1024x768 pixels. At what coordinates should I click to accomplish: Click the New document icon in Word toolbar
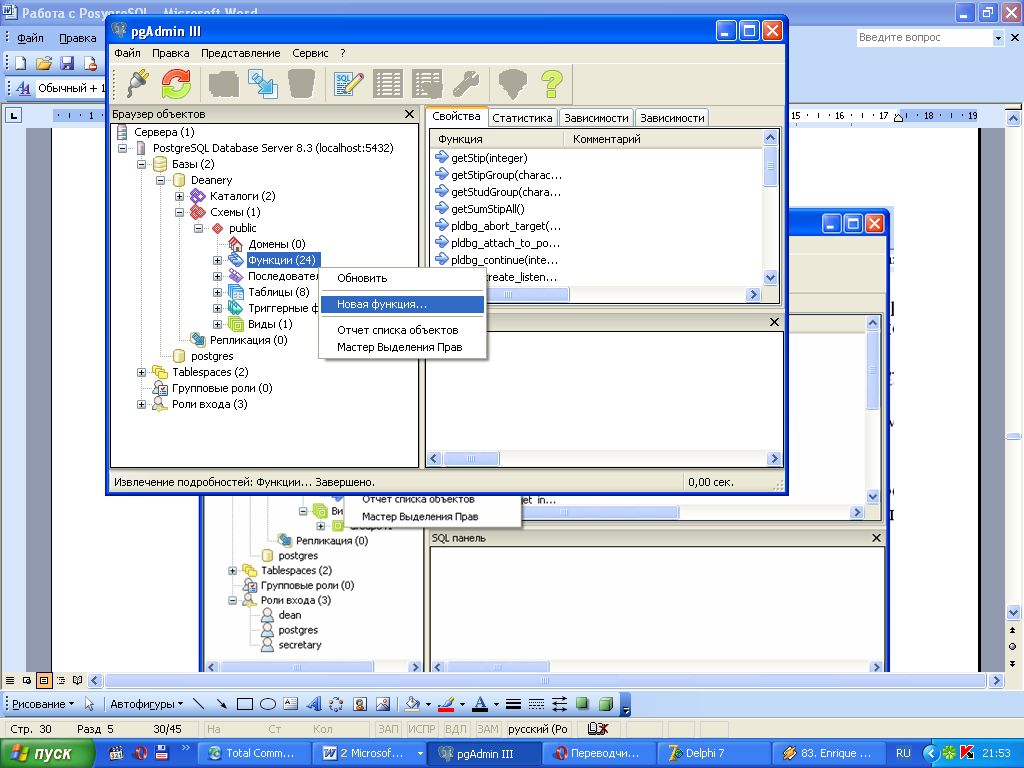[21, 63]
